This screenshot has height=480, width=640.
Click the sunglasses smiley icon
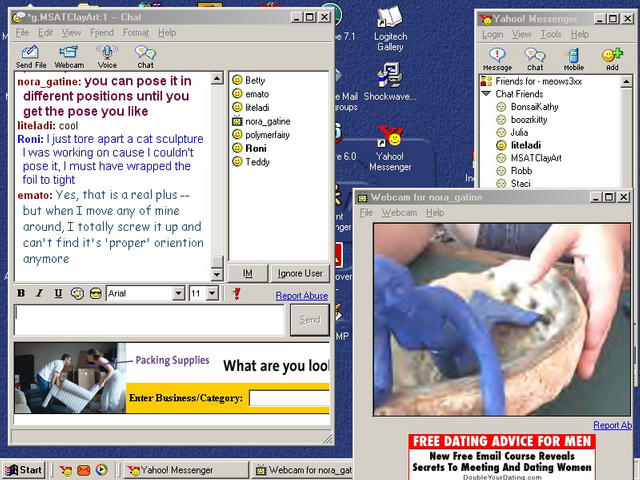pos(96,293)
